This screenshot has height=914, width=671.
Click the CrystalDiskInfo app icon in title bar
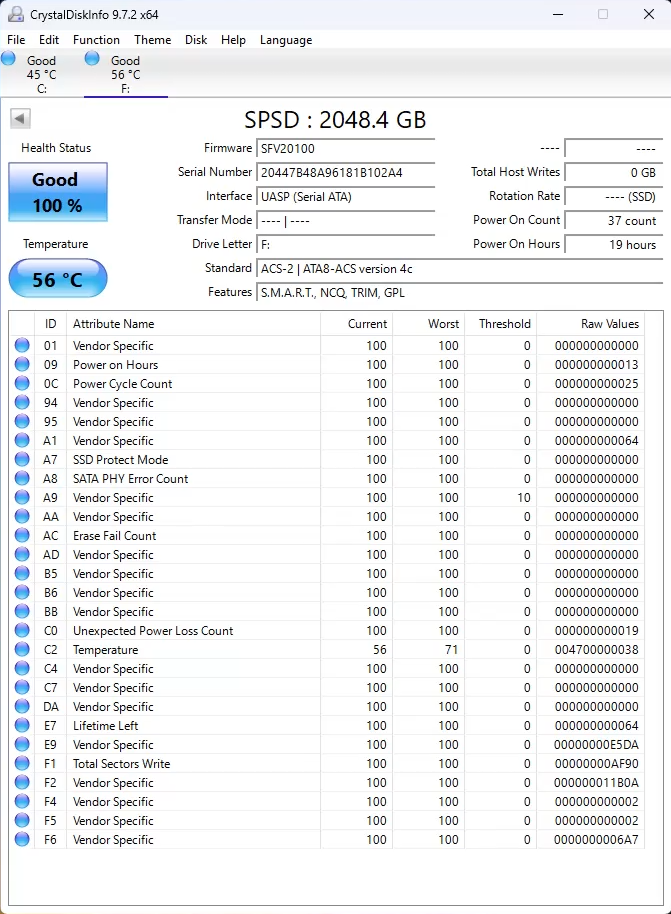pyautogui.click(x=14, y=15)
